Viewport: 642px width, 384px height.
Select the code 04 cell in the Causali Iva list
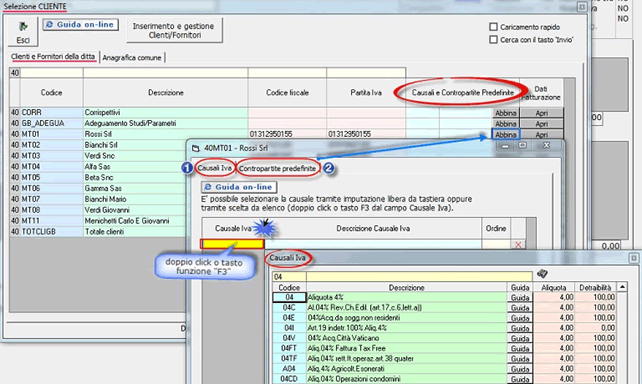pyautogui.click(x=289, y=297)
